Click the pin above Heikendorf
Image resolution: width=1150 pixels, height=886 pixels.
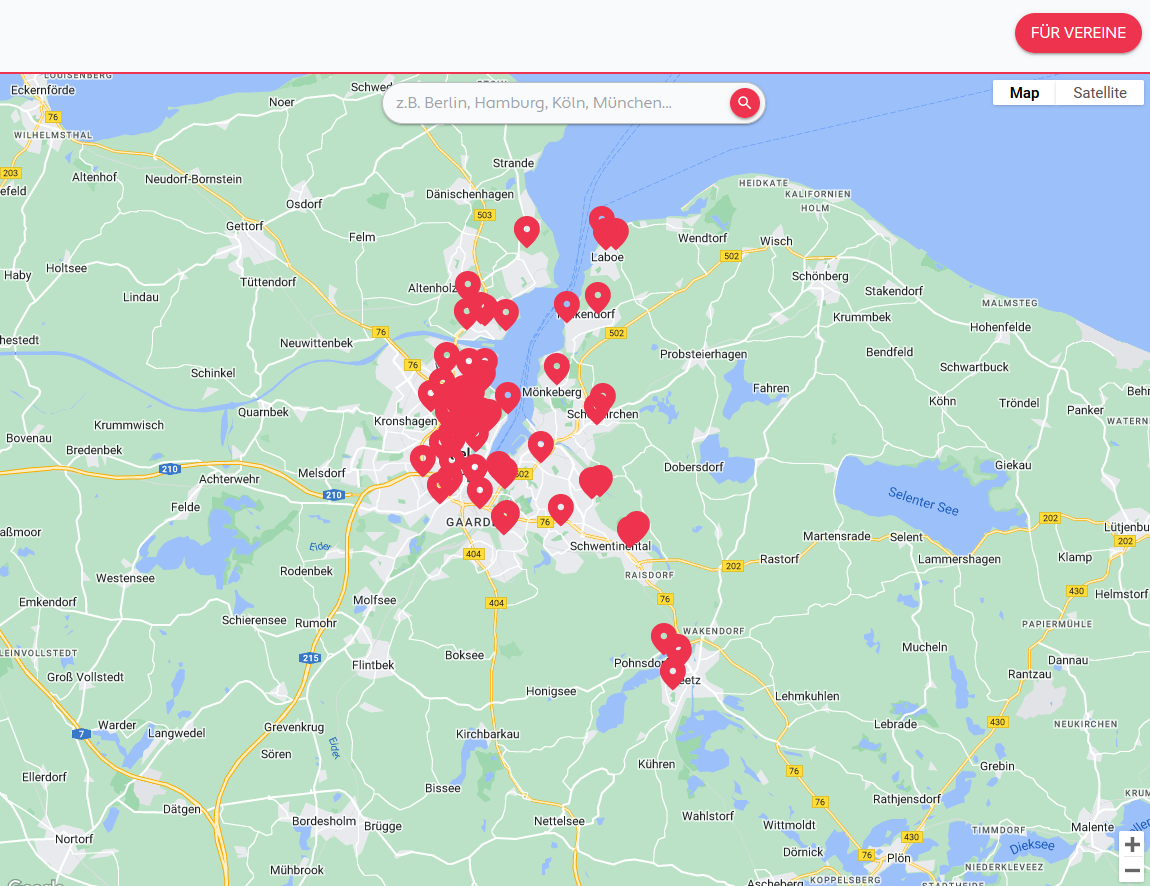click(597, 296)
